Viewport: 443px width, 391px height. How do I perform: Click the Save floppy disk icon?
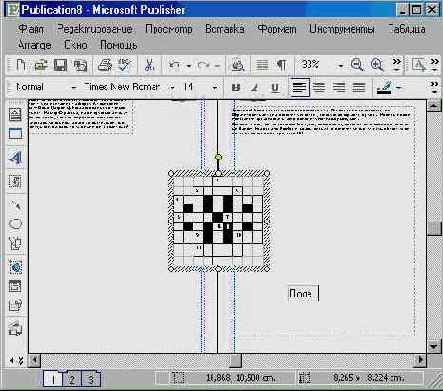pos(60,65)
